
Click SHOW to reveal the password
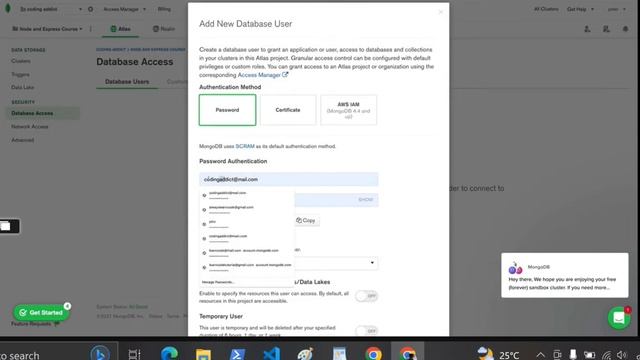(x=366, y=200)
